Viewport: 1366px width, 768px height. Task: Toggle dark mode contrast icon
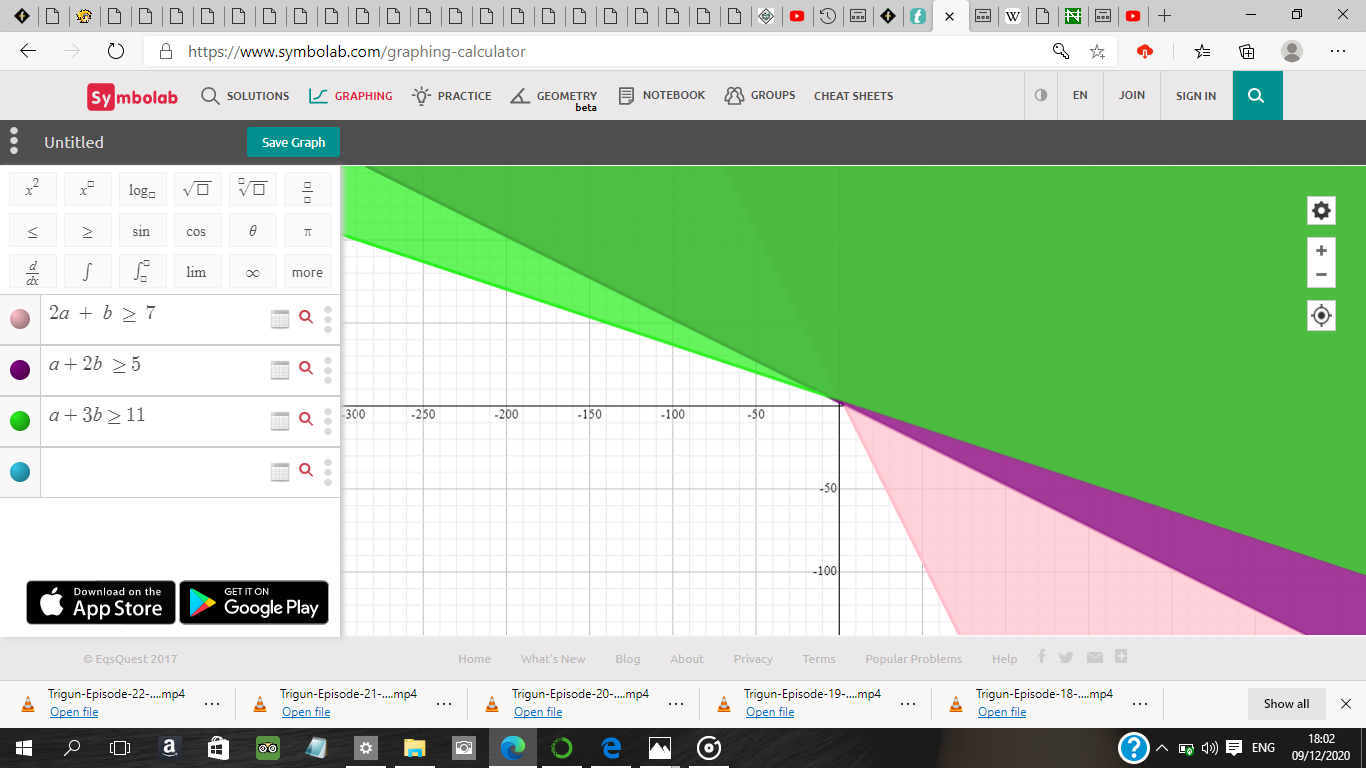click(1041, 96)
